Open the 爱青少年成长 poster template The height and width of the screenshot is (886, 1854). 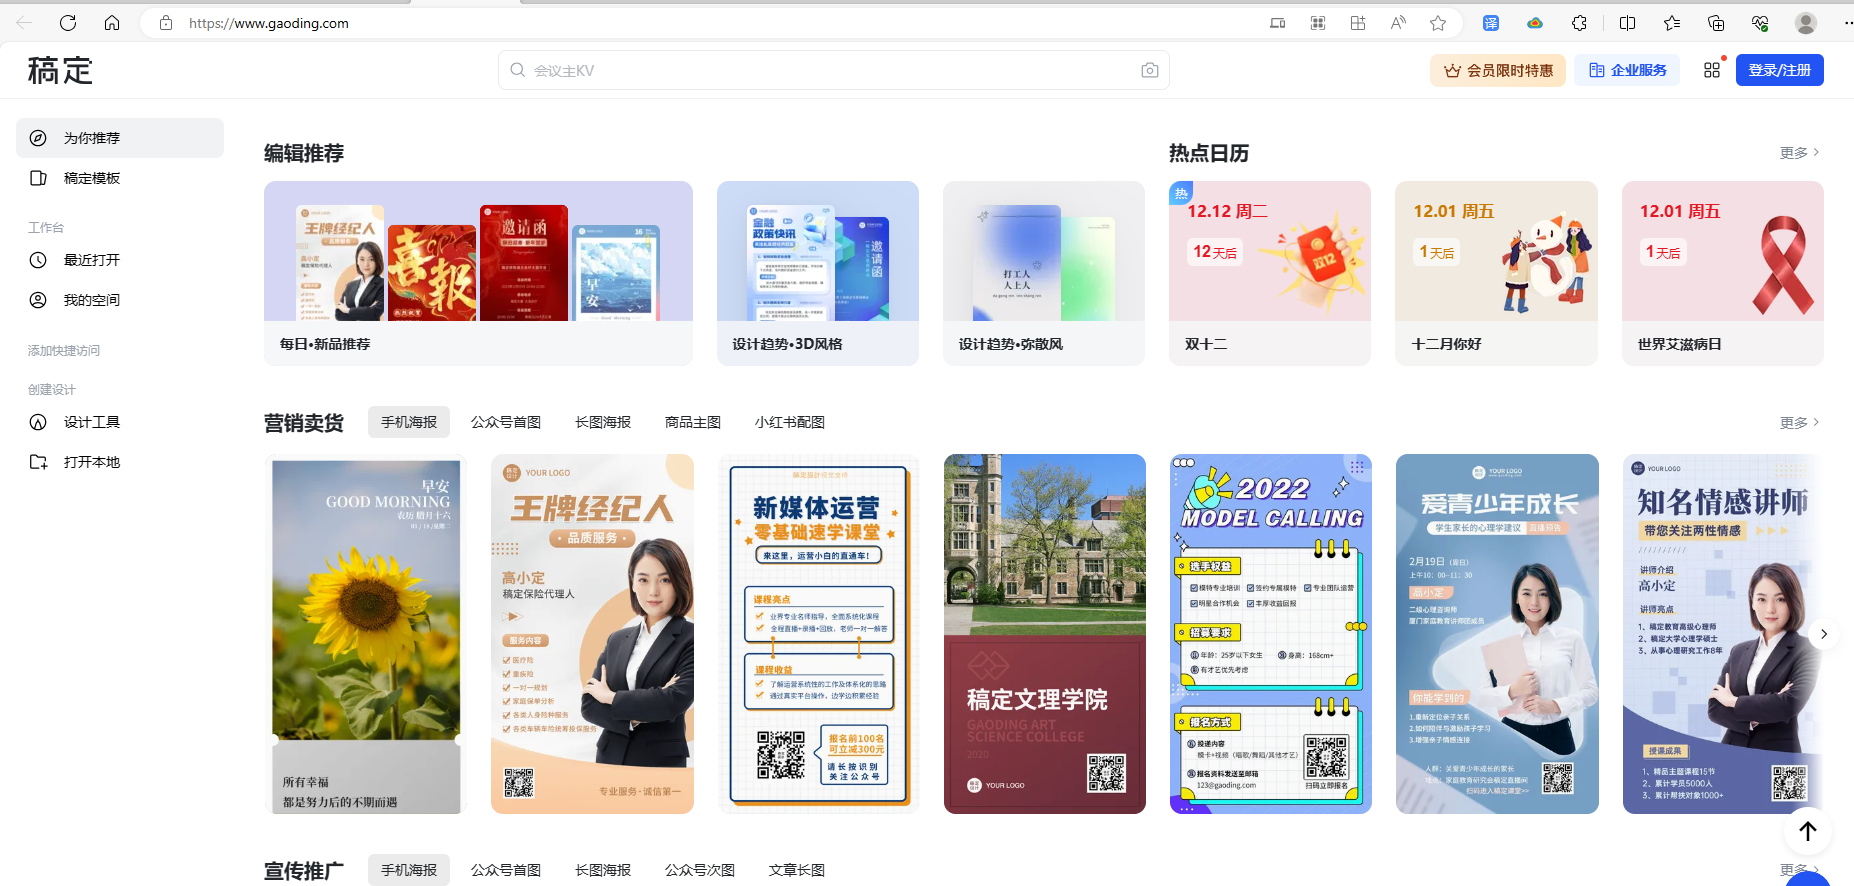[x=1497, y=634]
